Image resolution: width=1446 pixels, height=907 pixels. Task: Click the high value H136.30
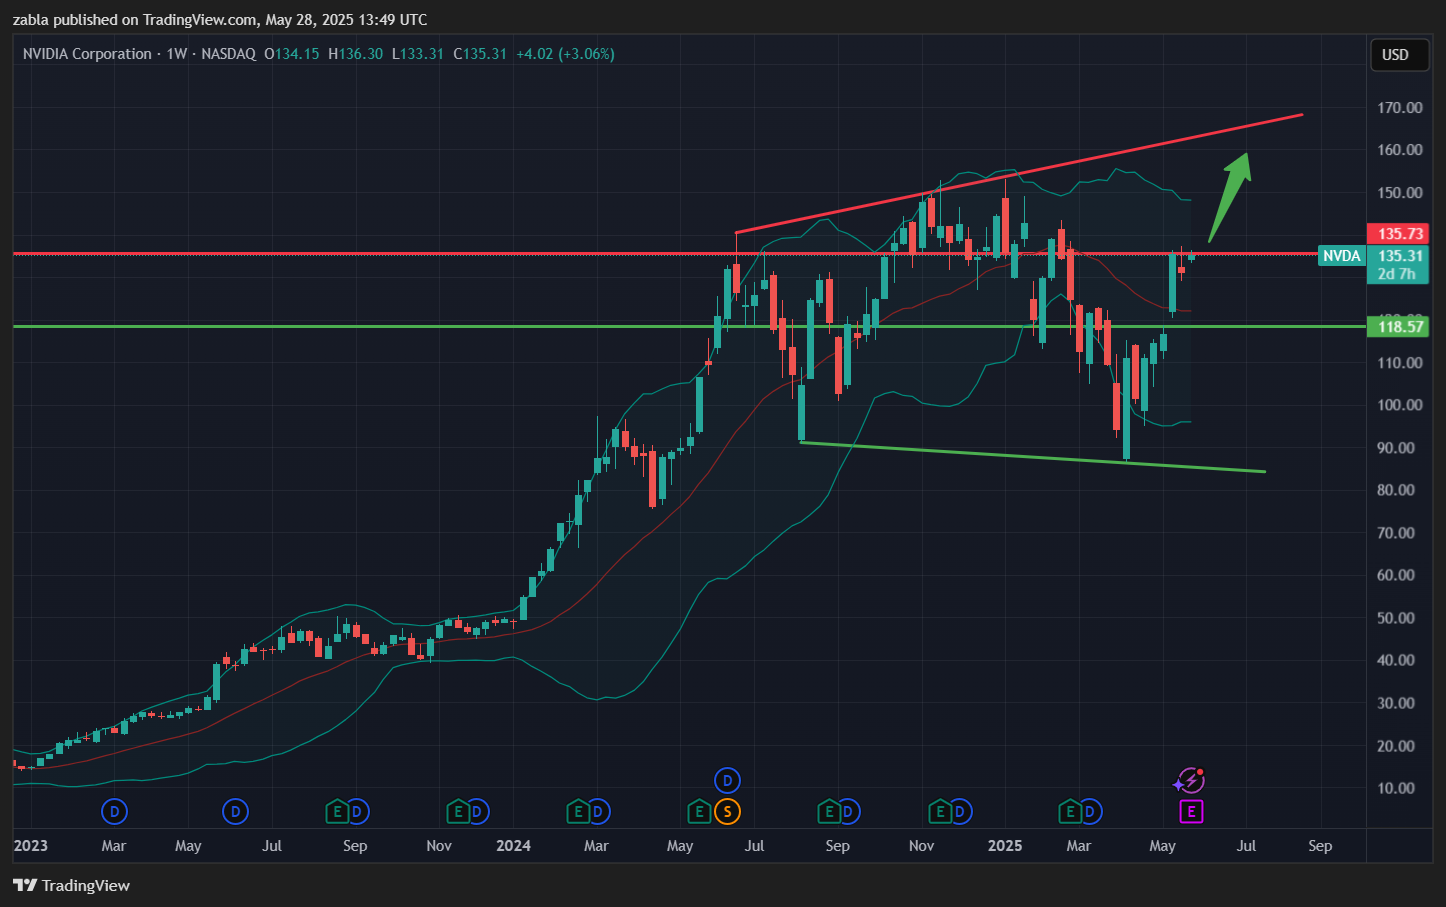355,54
